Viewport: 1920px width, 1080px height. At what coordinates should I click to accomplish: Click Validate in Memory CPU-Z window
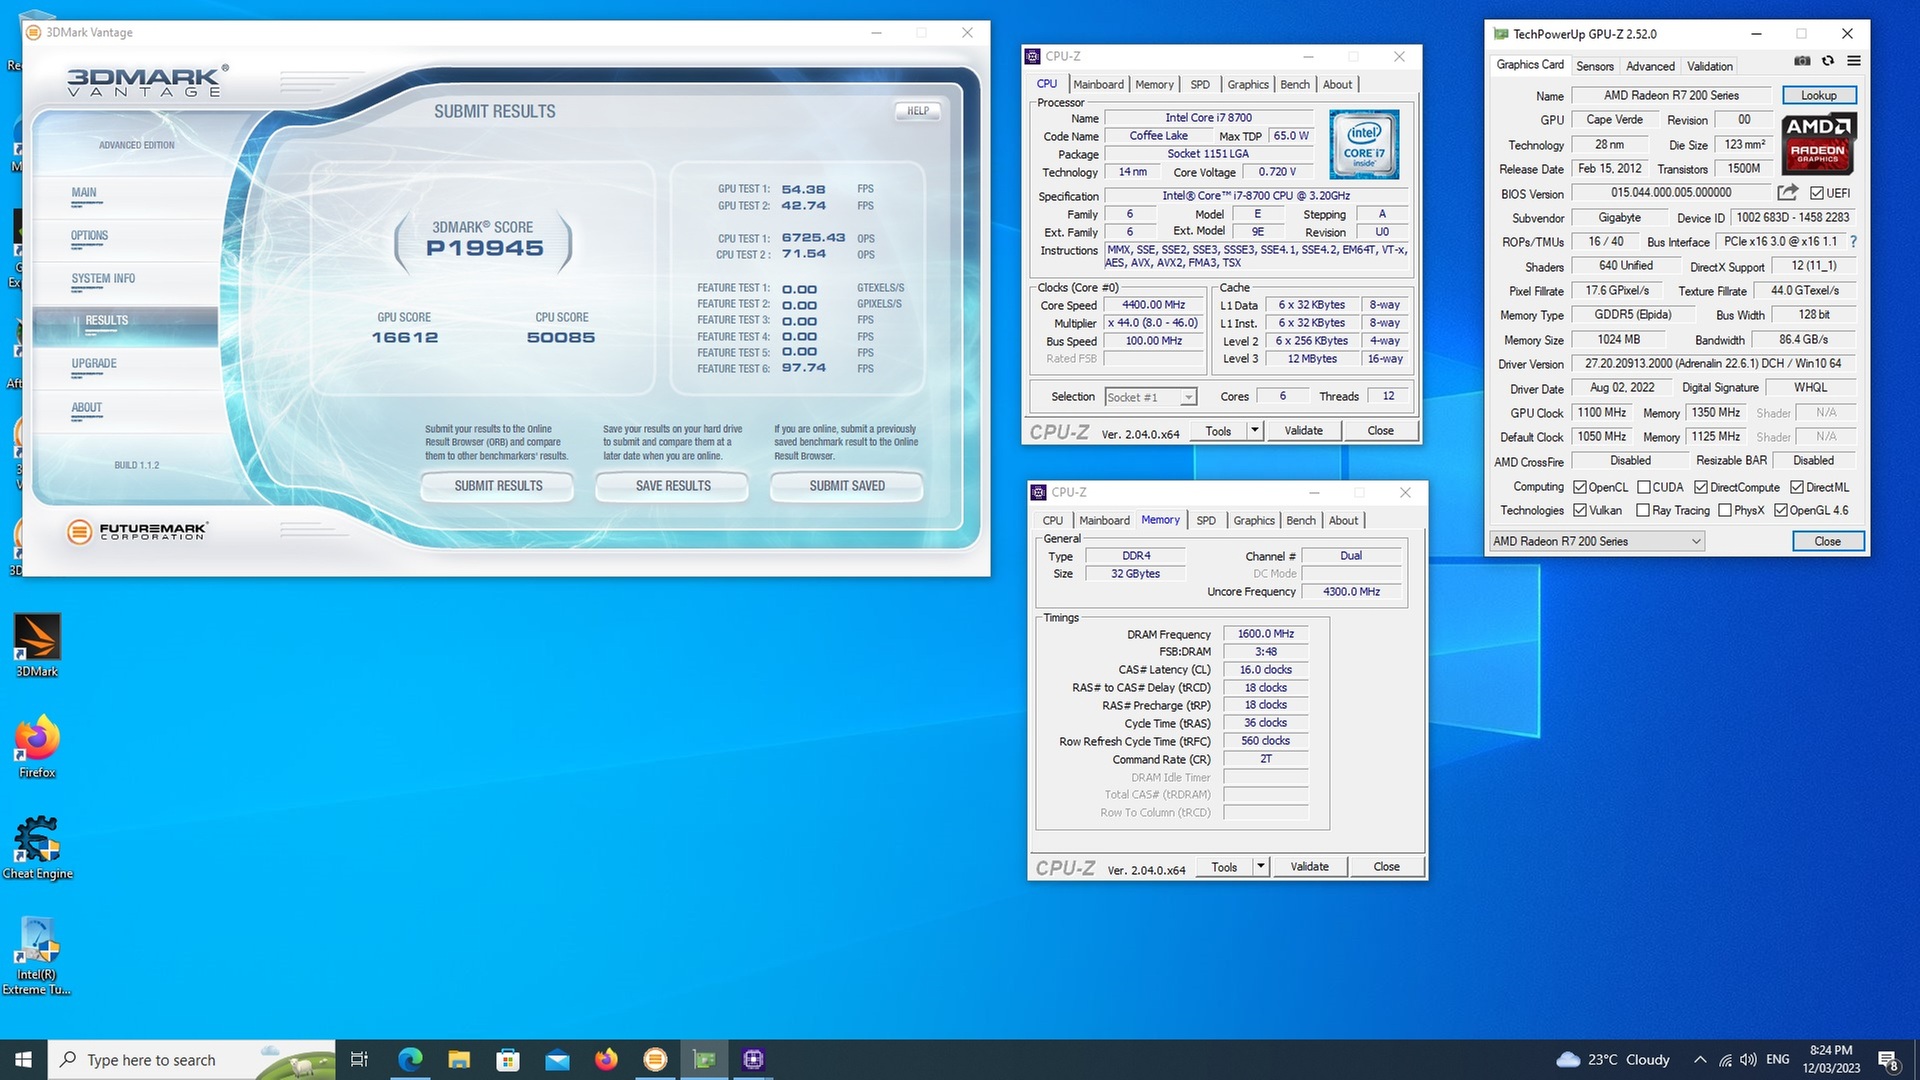tap(1309, 867)
